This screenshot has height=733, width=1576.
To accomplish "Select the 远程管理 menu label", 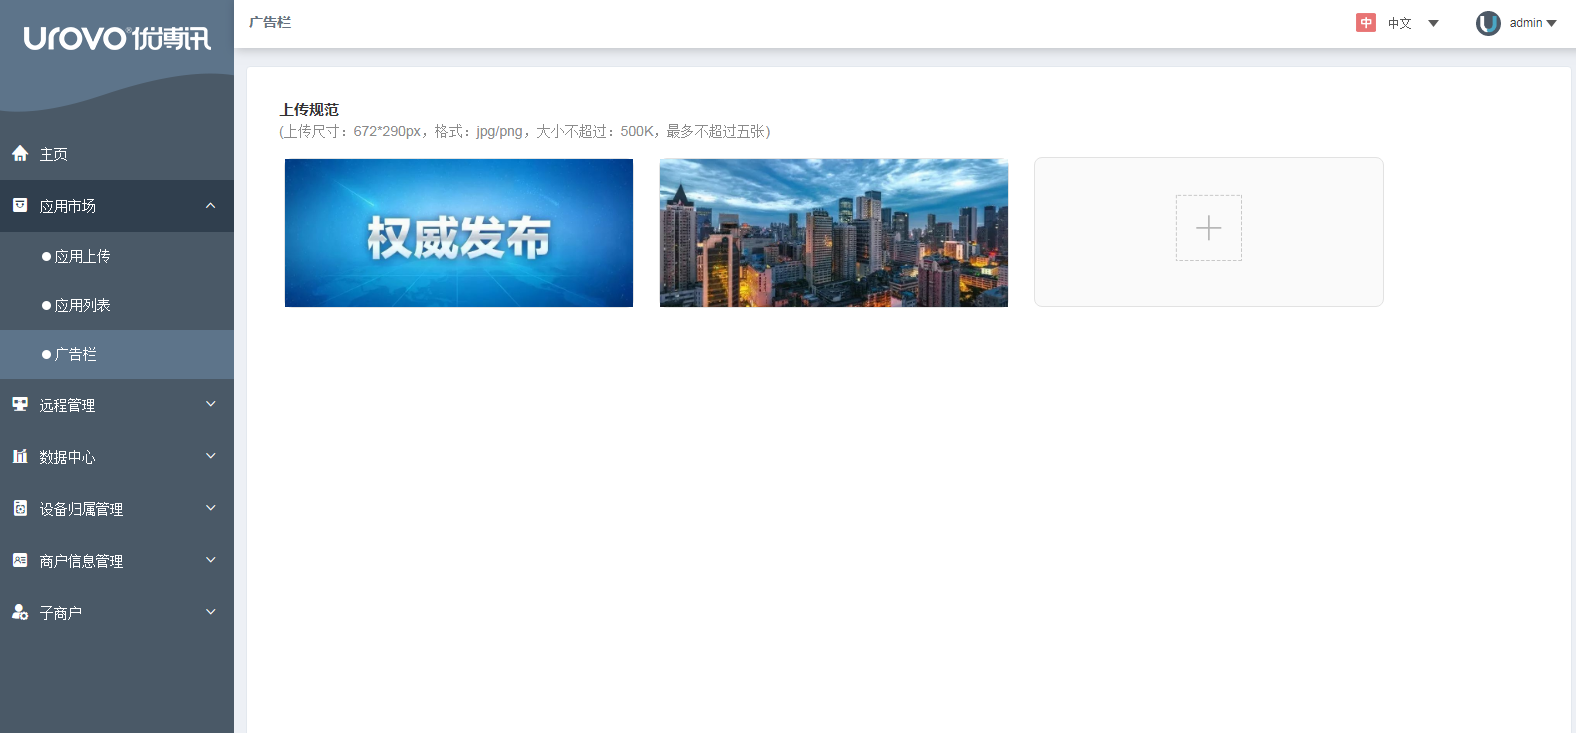I will (67, 405).
